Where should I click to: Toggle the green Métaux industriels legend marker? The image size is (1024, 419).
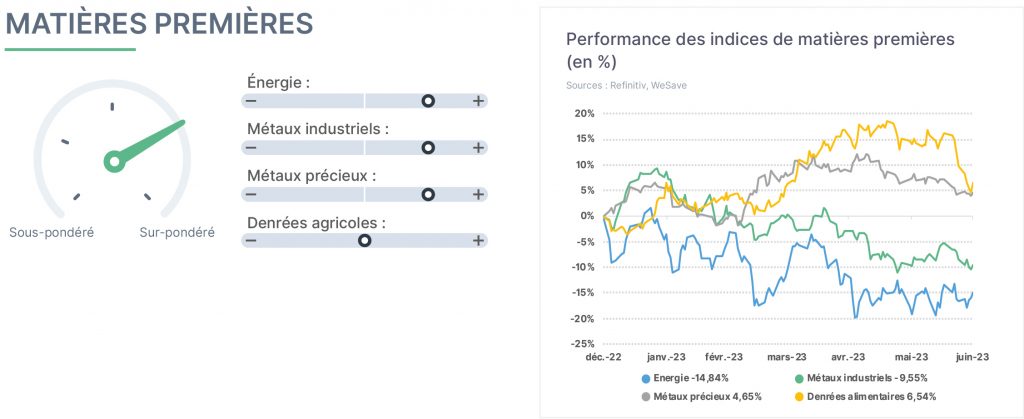(x=799, y=378)
